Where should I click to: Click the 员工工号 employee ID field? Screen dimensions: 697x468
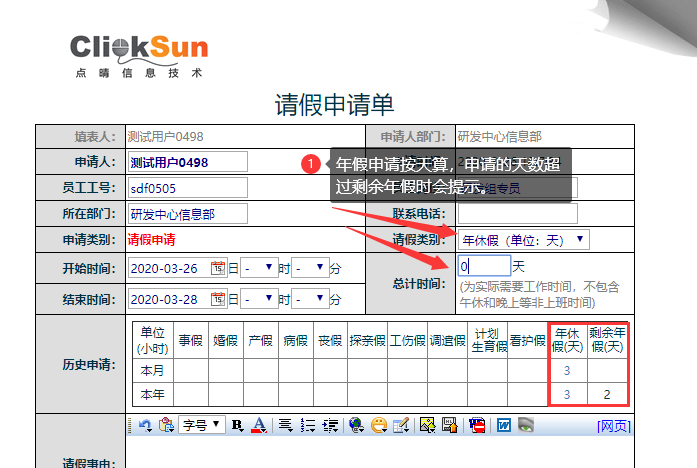tap(187, 188)
